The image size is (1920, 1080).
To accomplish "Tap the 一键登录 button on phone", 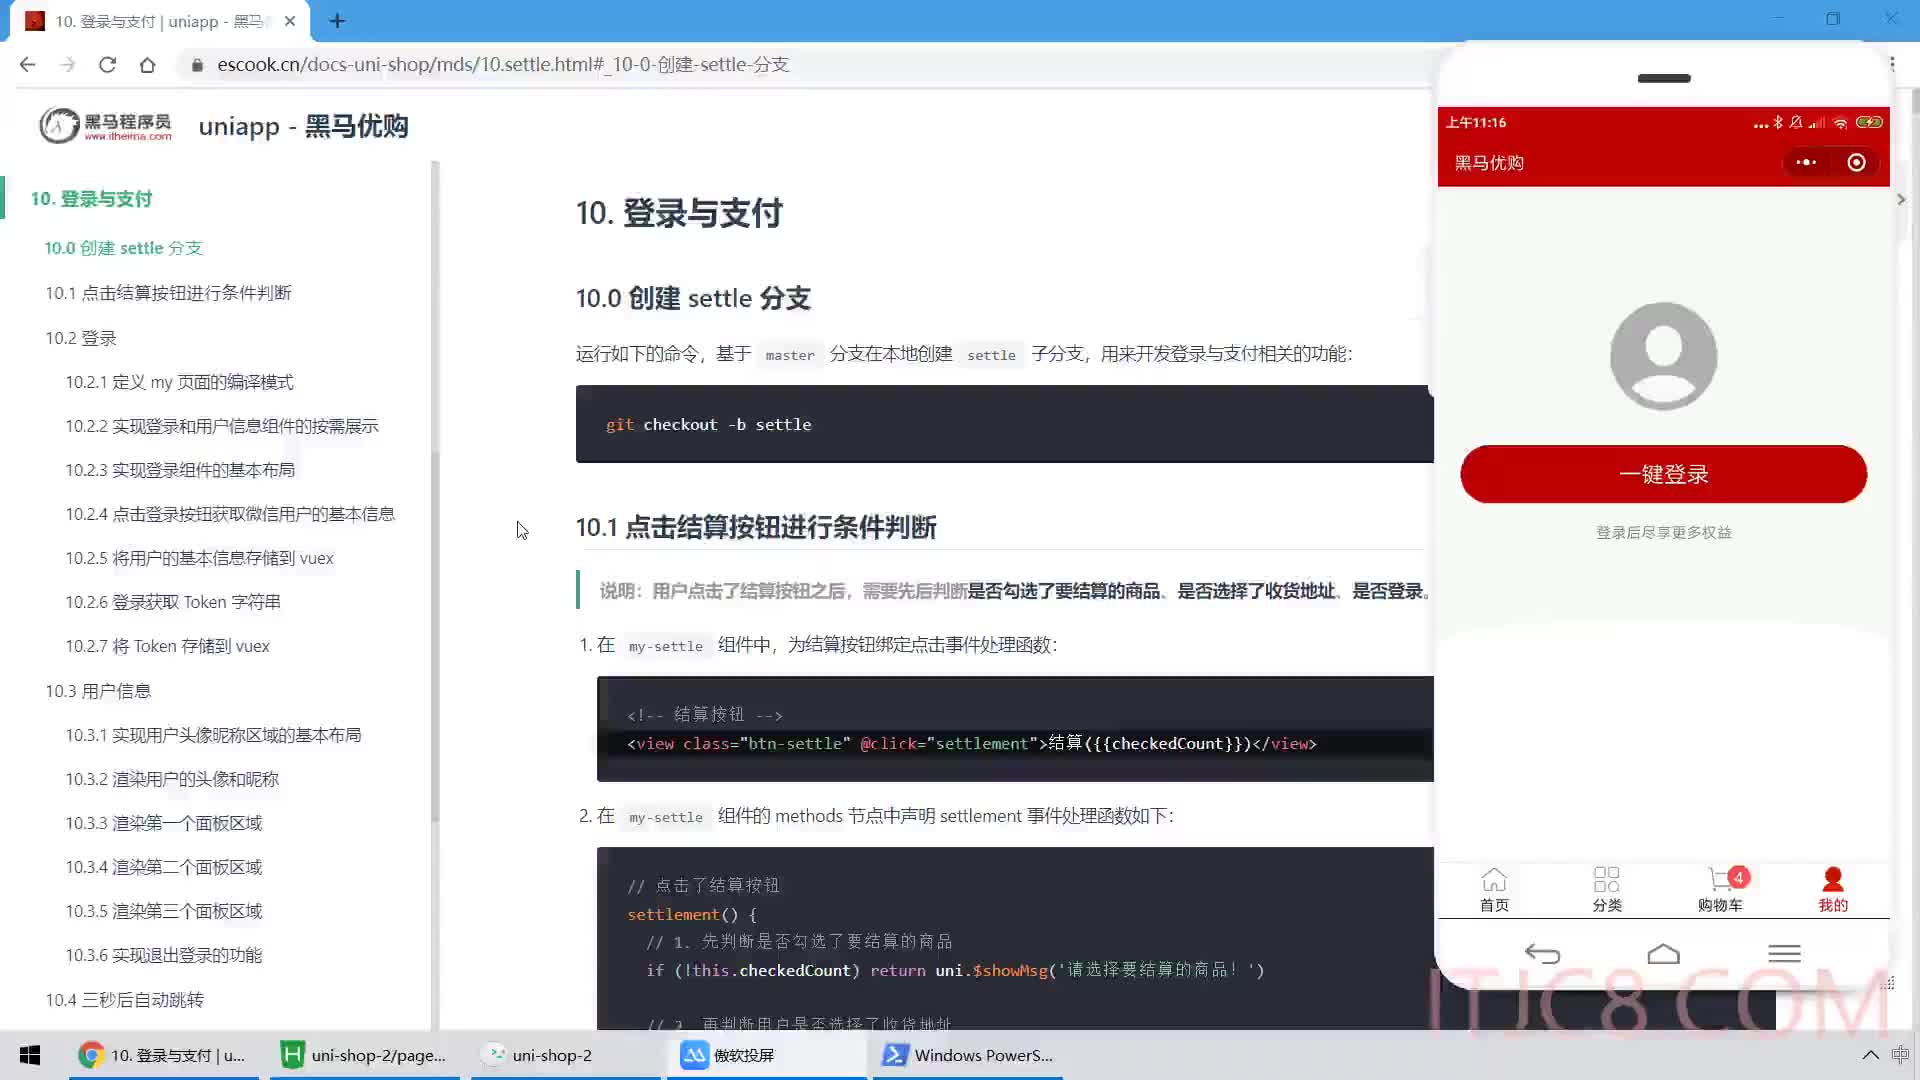I will click(x=1663, y=474).
